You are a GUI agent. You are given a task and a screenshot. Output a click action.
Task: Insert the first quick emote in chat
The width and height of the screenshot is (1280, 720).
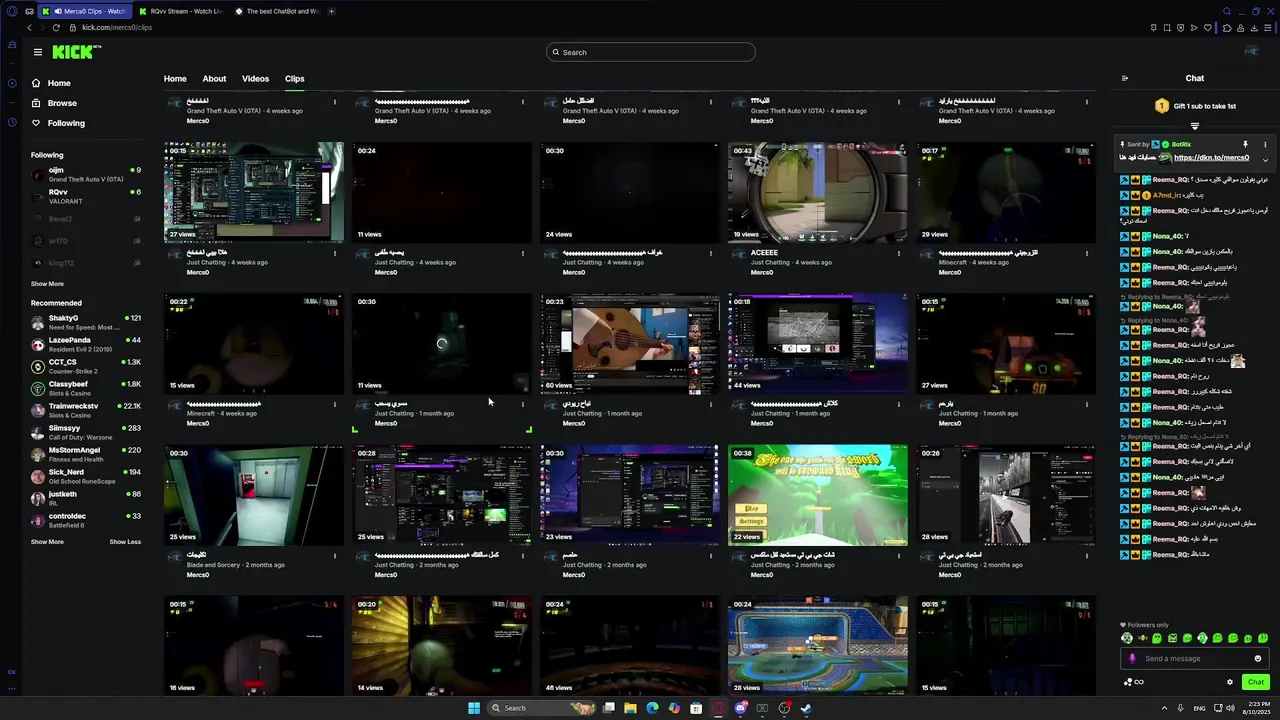1127,638
